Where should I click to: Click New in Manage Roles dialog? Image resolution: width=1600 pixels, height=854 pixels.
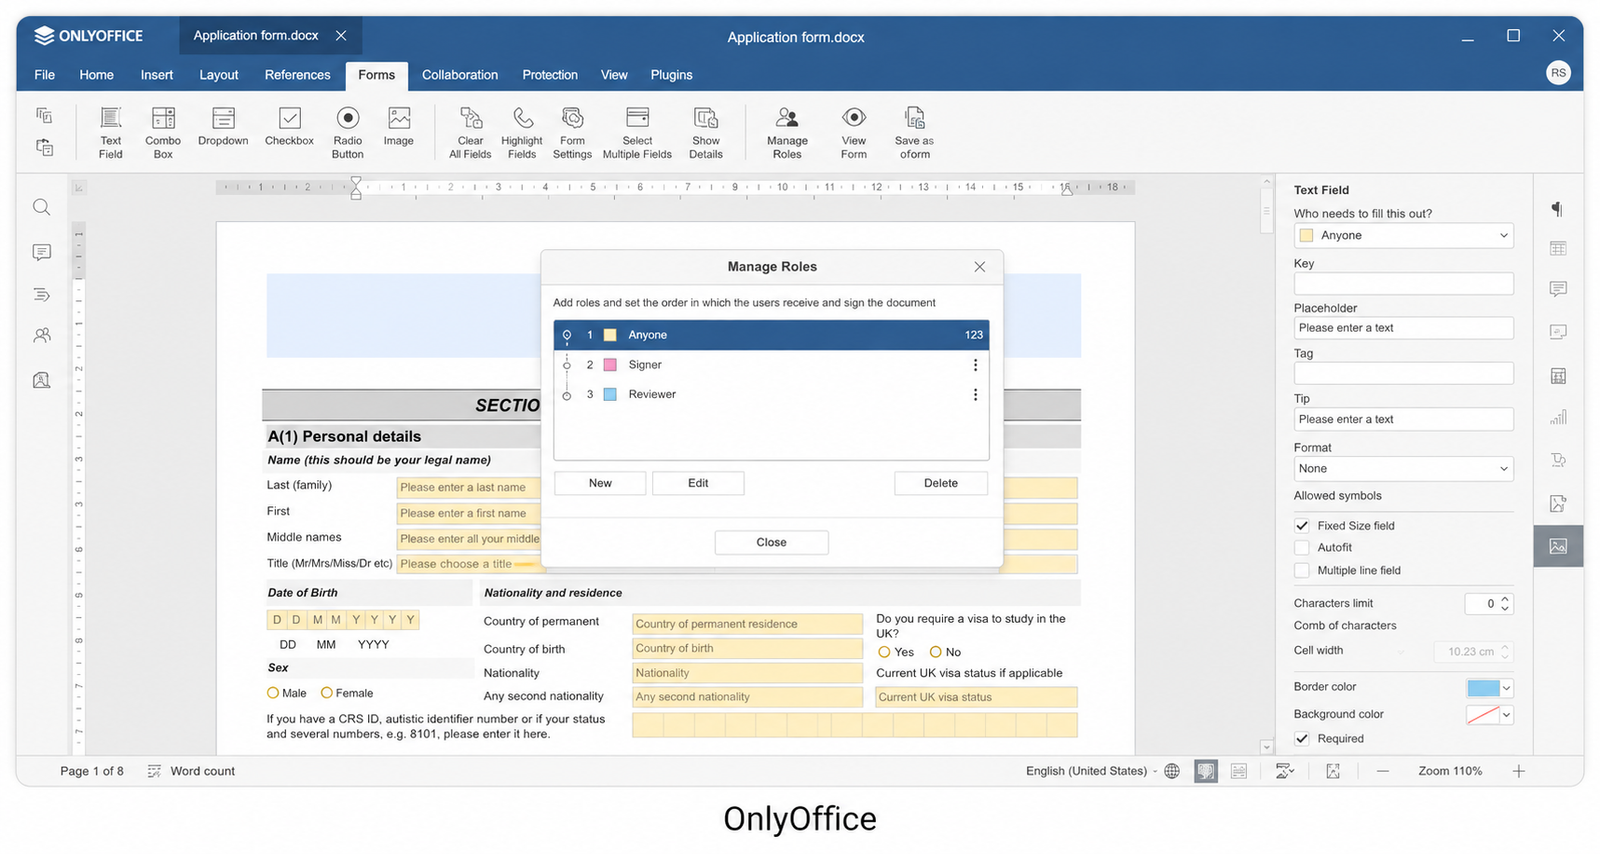[600, 483]
